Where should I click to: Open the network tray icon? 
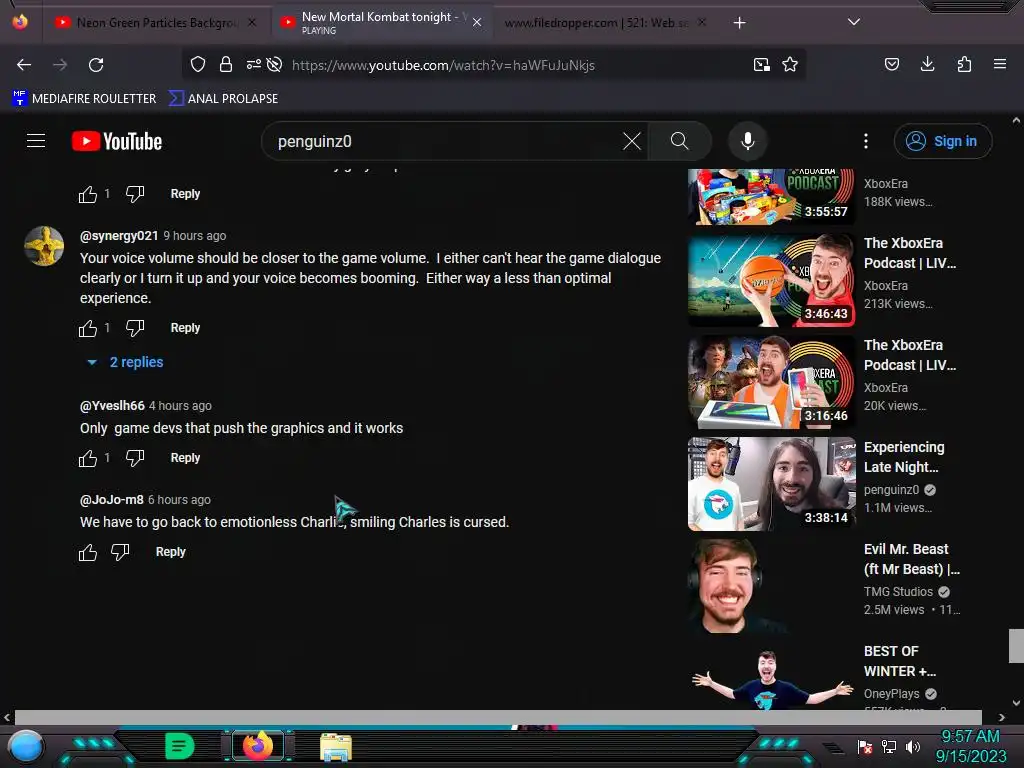click(888, 747)
